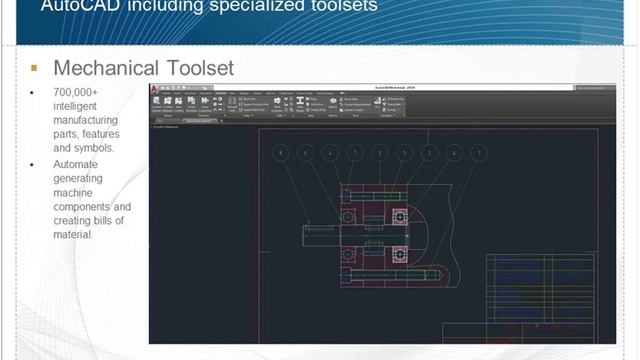Click the "creating bills of" text line
This screenshot has height=360, width=640.
point(89,220)
